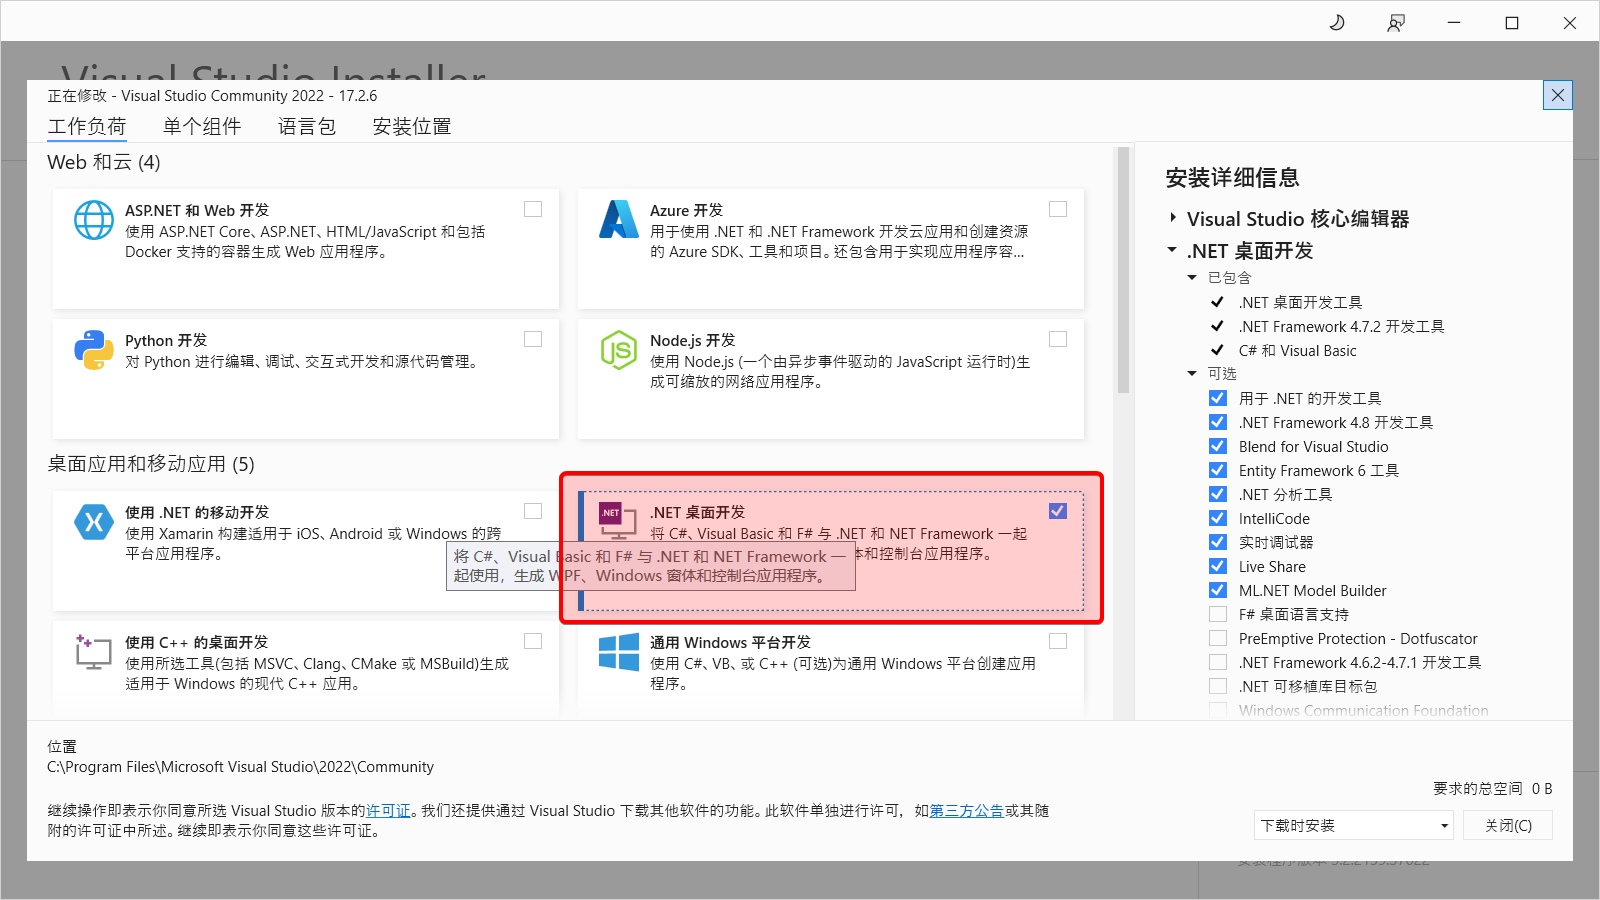This screenshot has height=900, width=1600.
Task: Open the 第三方公告 link
Action: [x=966, y=811]
